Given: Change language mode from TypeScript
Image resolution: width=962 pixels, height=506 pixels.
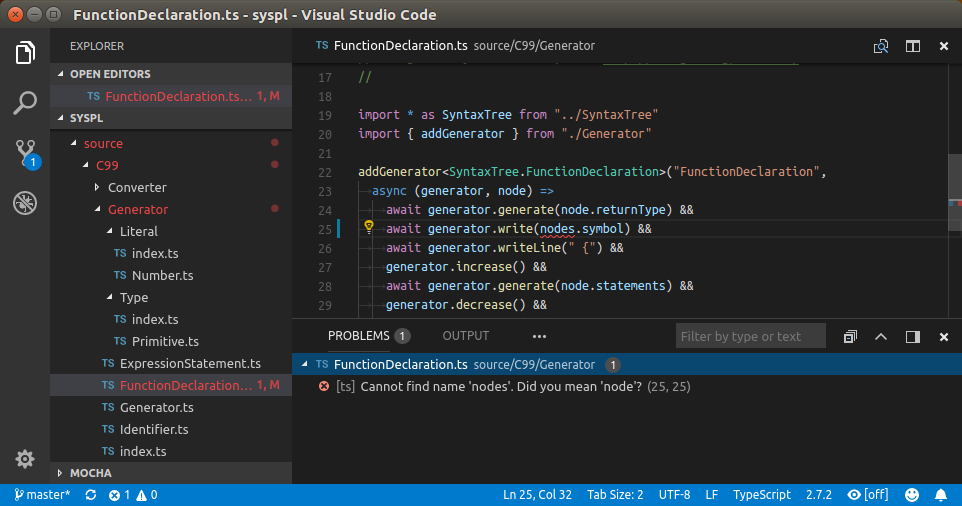Looking at the screenshot, I should (x=762, y=494).
